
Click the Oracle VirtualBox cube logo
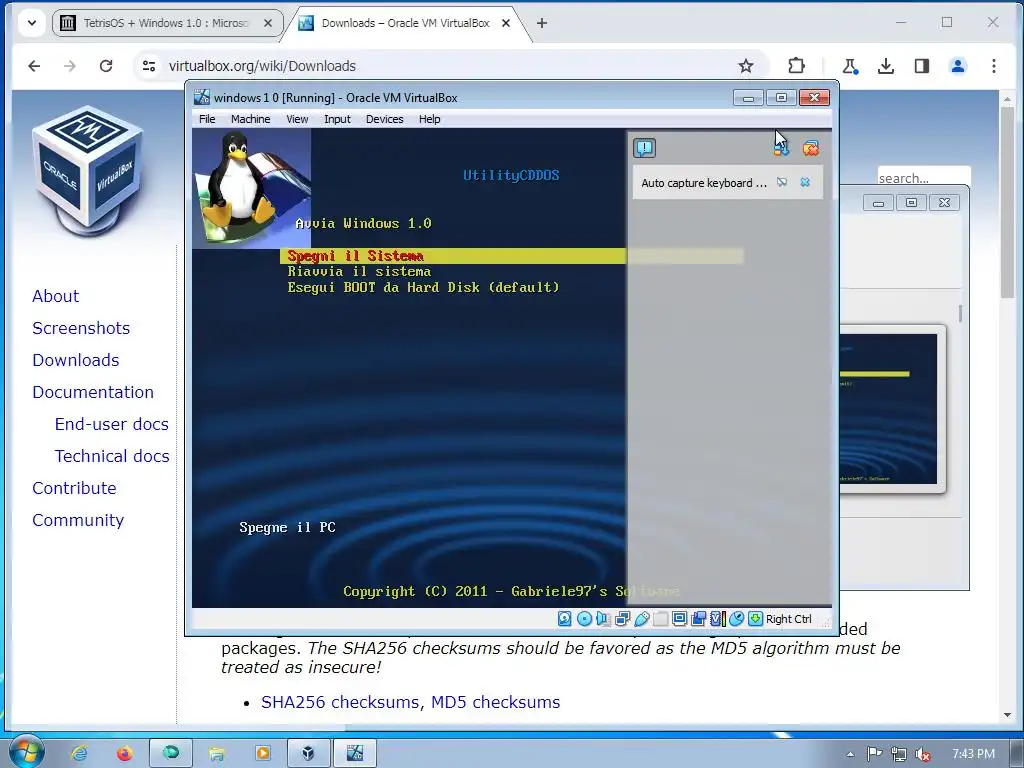(x=88, y=171)
